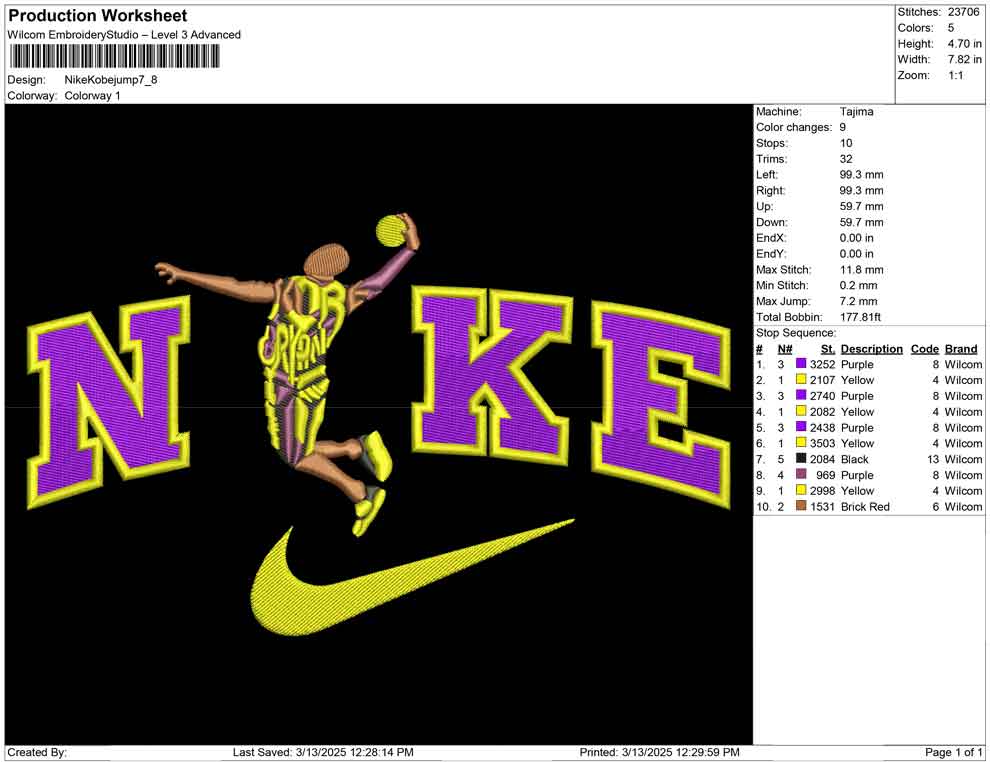
Task: Click the black swatch in stop row 7
Action: coord(801,458)
